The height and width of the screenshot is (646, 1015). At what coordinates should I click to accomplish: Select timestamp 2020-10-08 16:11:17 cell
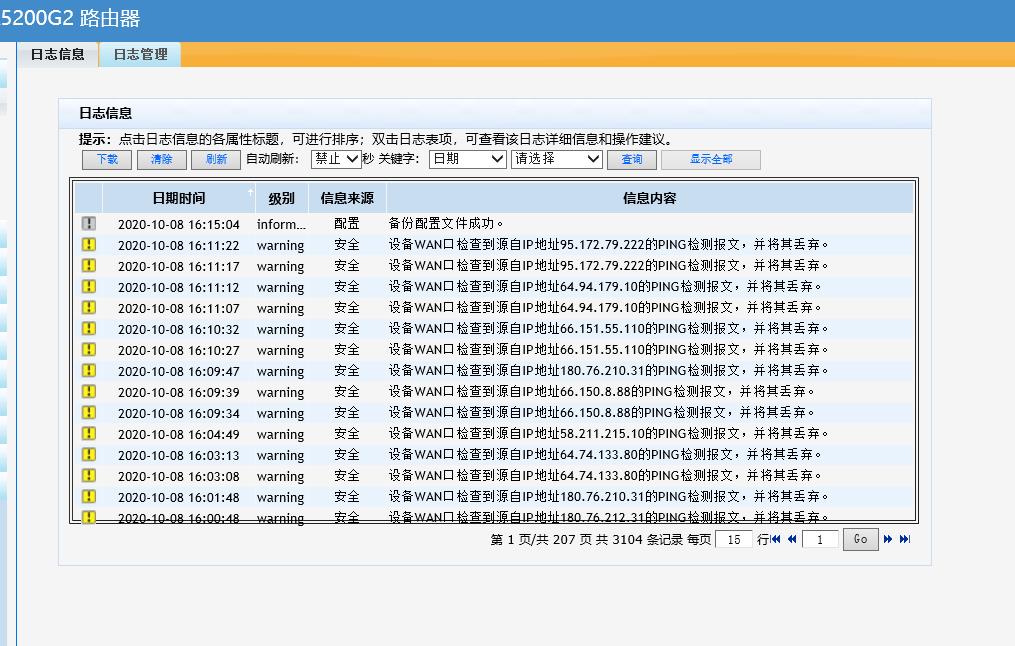179,266
